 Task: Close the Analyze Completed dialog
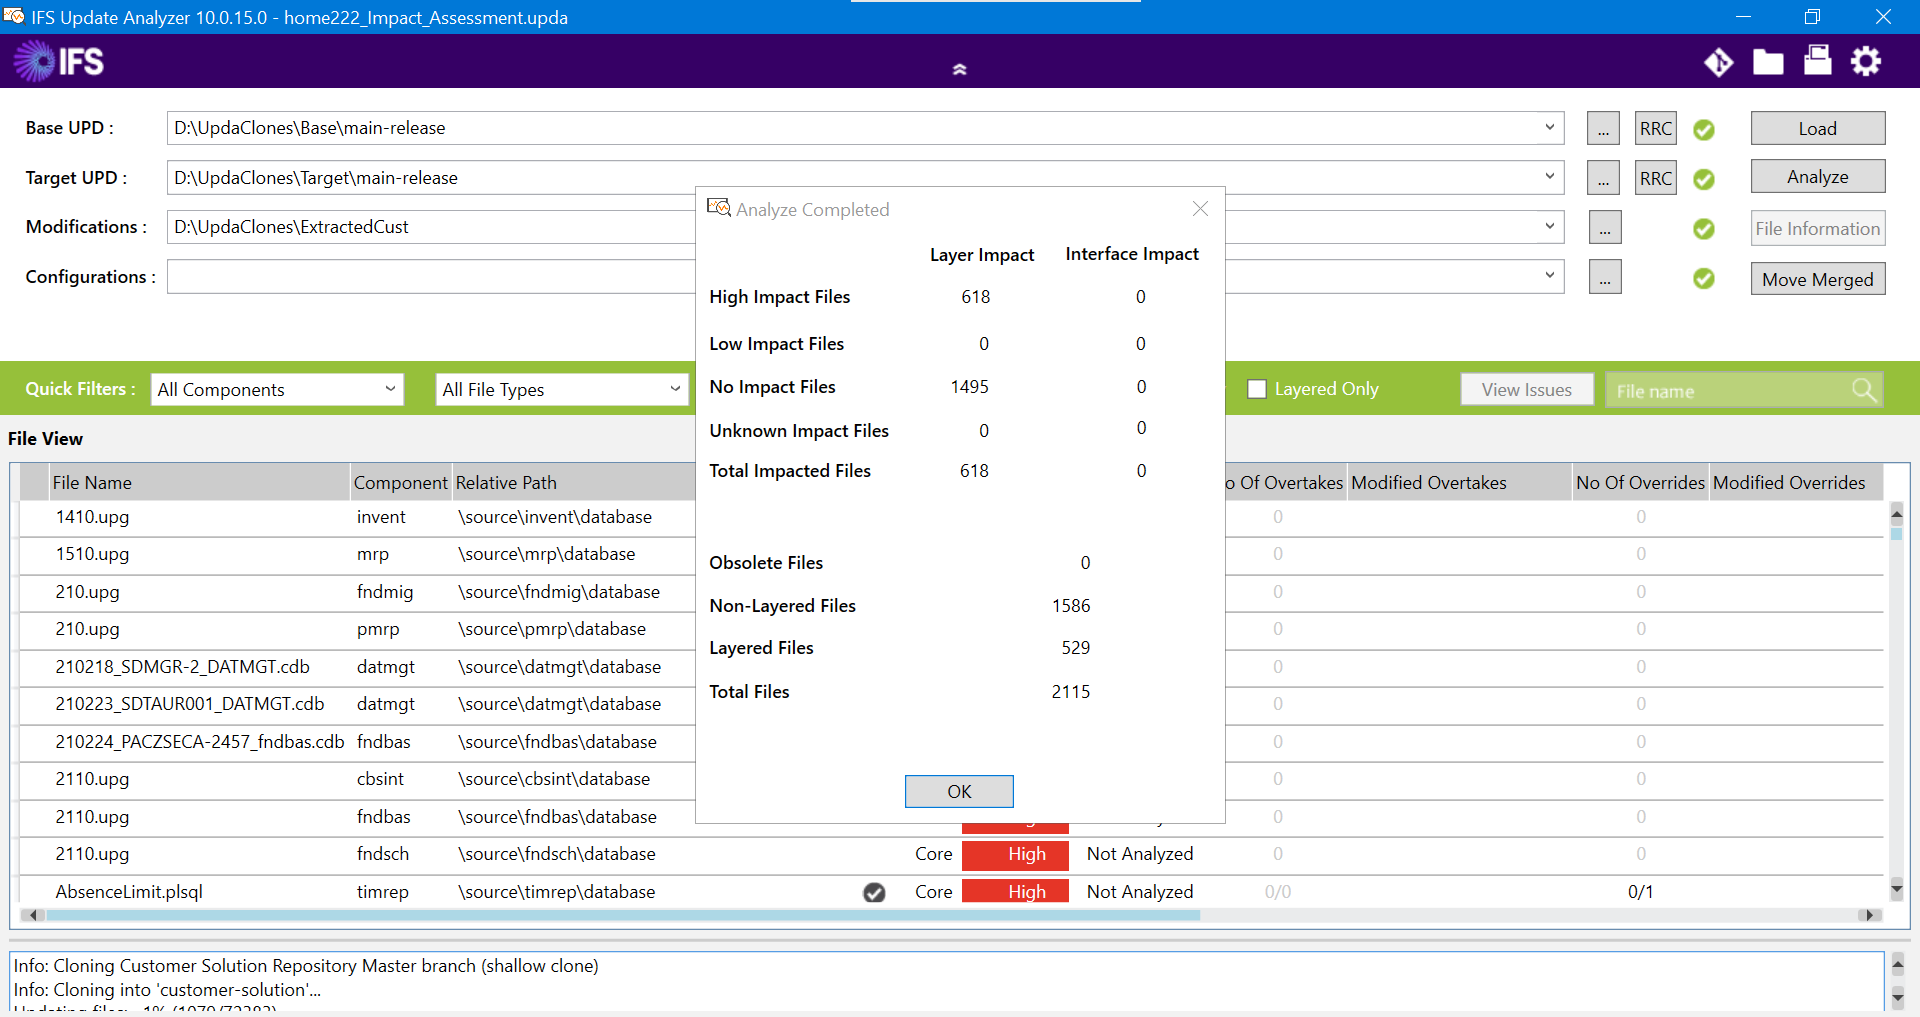pyautogui.click(x=1200, y=208)
